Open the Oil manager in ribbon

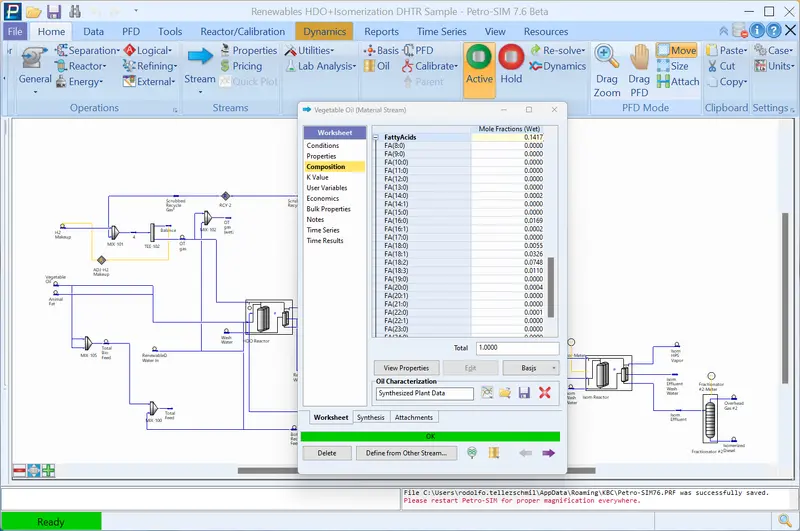coord(377,66)
